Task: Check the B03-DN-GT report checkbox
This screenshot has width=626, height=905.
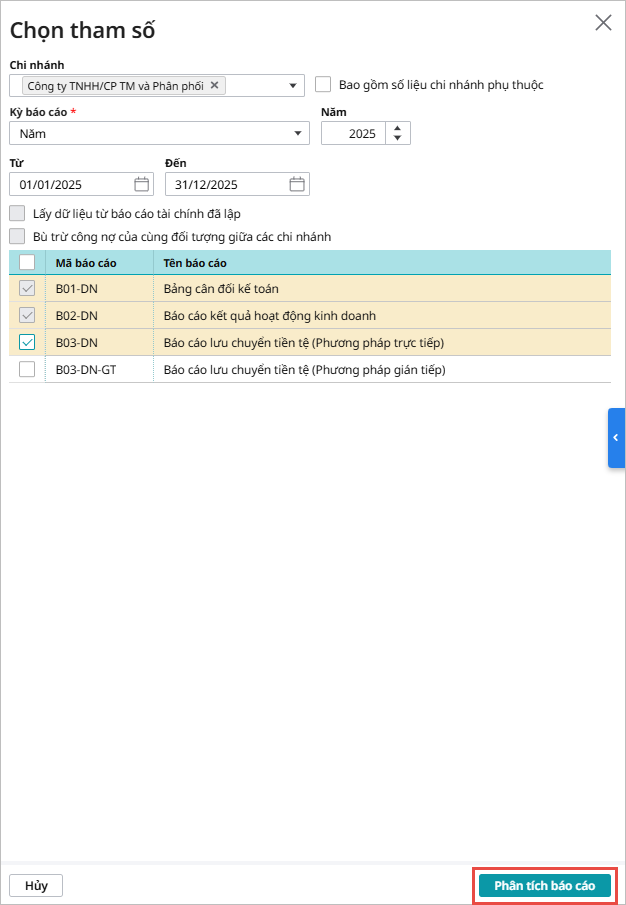Action: pos(27,369)
